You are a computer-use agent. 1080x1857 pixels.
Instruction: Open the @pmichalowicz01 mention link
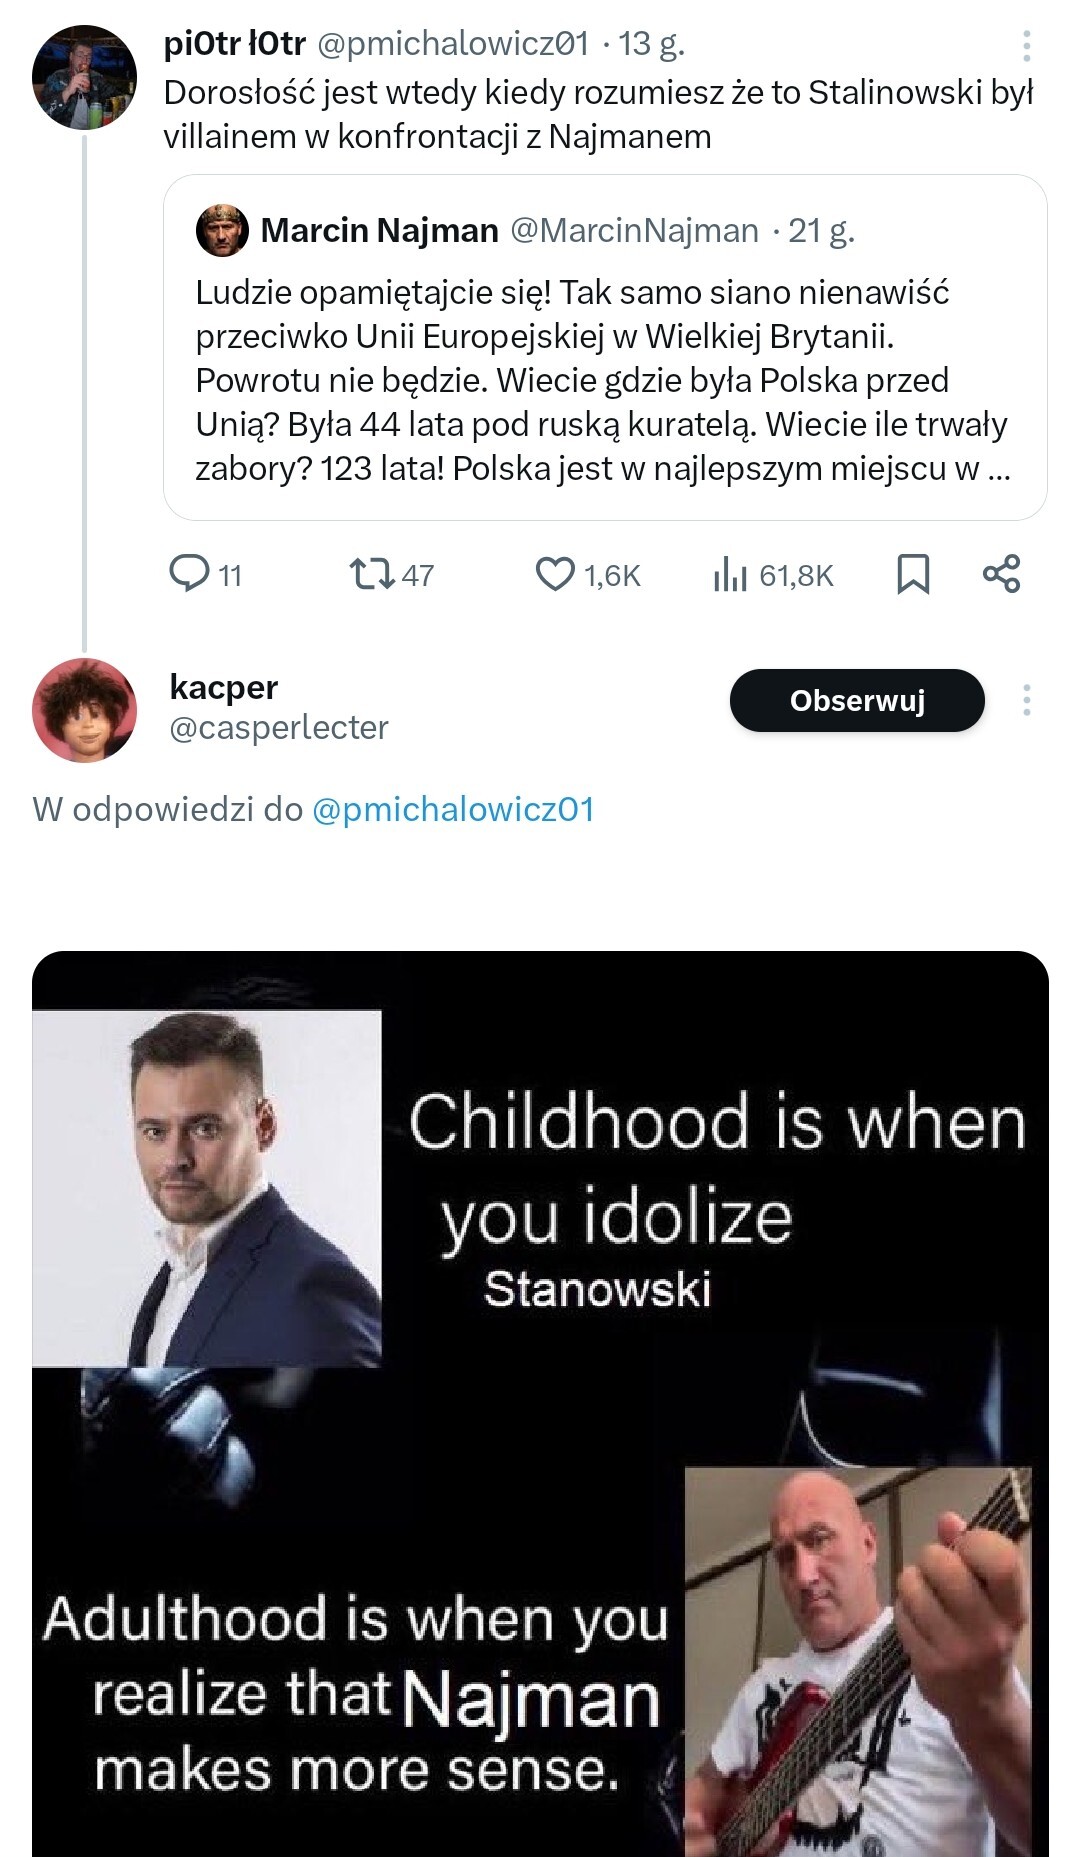point(453,809)
